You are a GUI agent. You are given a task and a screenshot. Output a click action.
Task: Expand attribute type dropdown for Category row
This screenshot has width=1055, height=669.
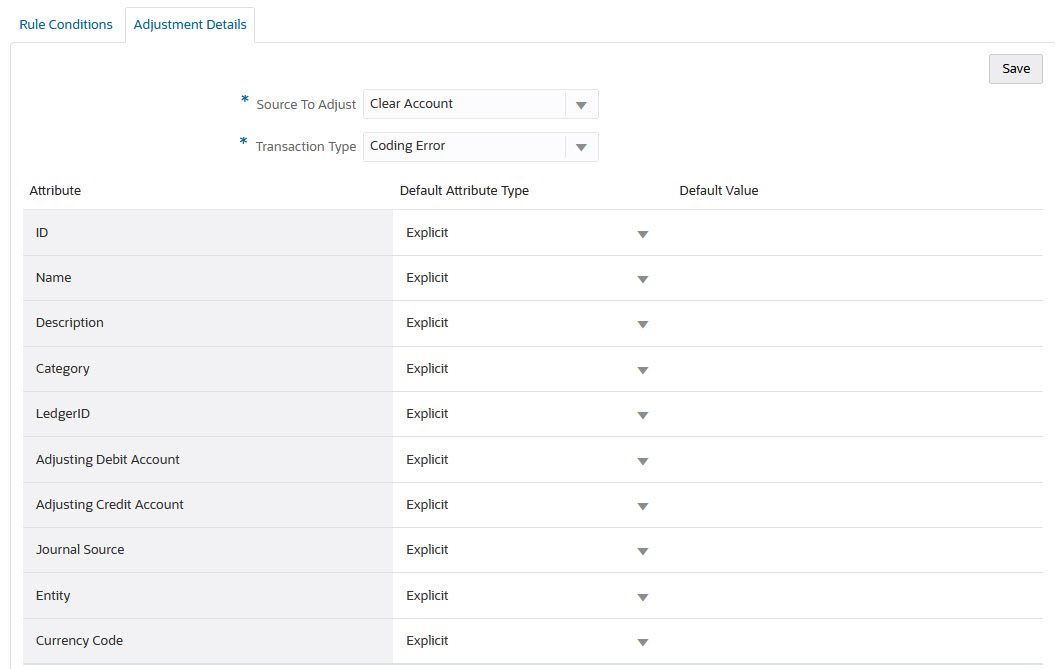(642, 370)
